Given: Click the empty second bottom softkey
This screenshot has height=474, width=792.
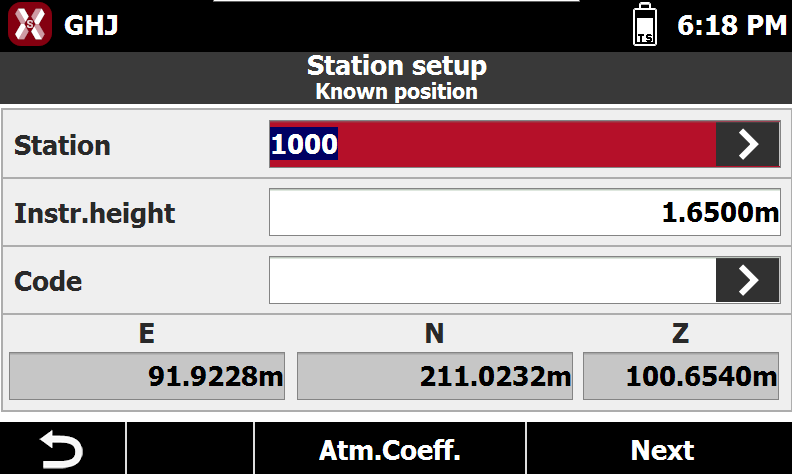Looking at the screenshot, I should 190,449.
